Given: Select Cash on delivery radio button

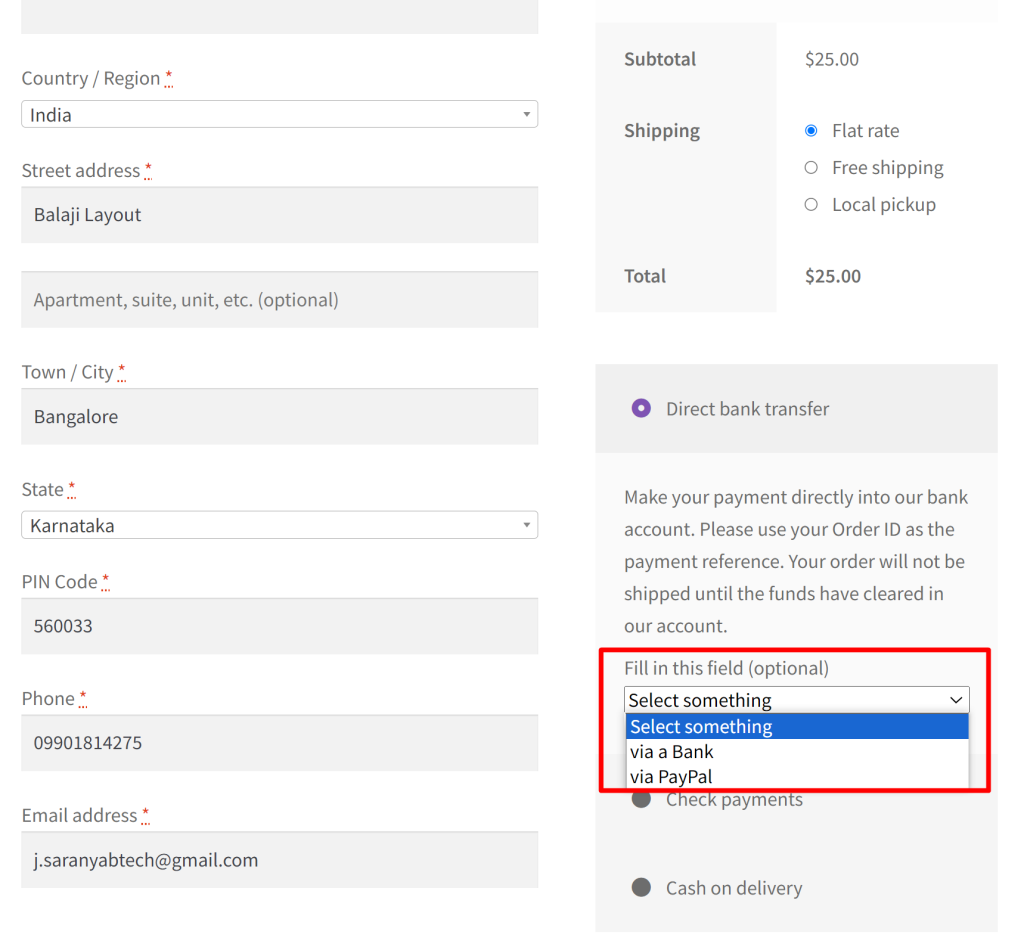Looking at the screenshot, I should (x=641, y=888).
